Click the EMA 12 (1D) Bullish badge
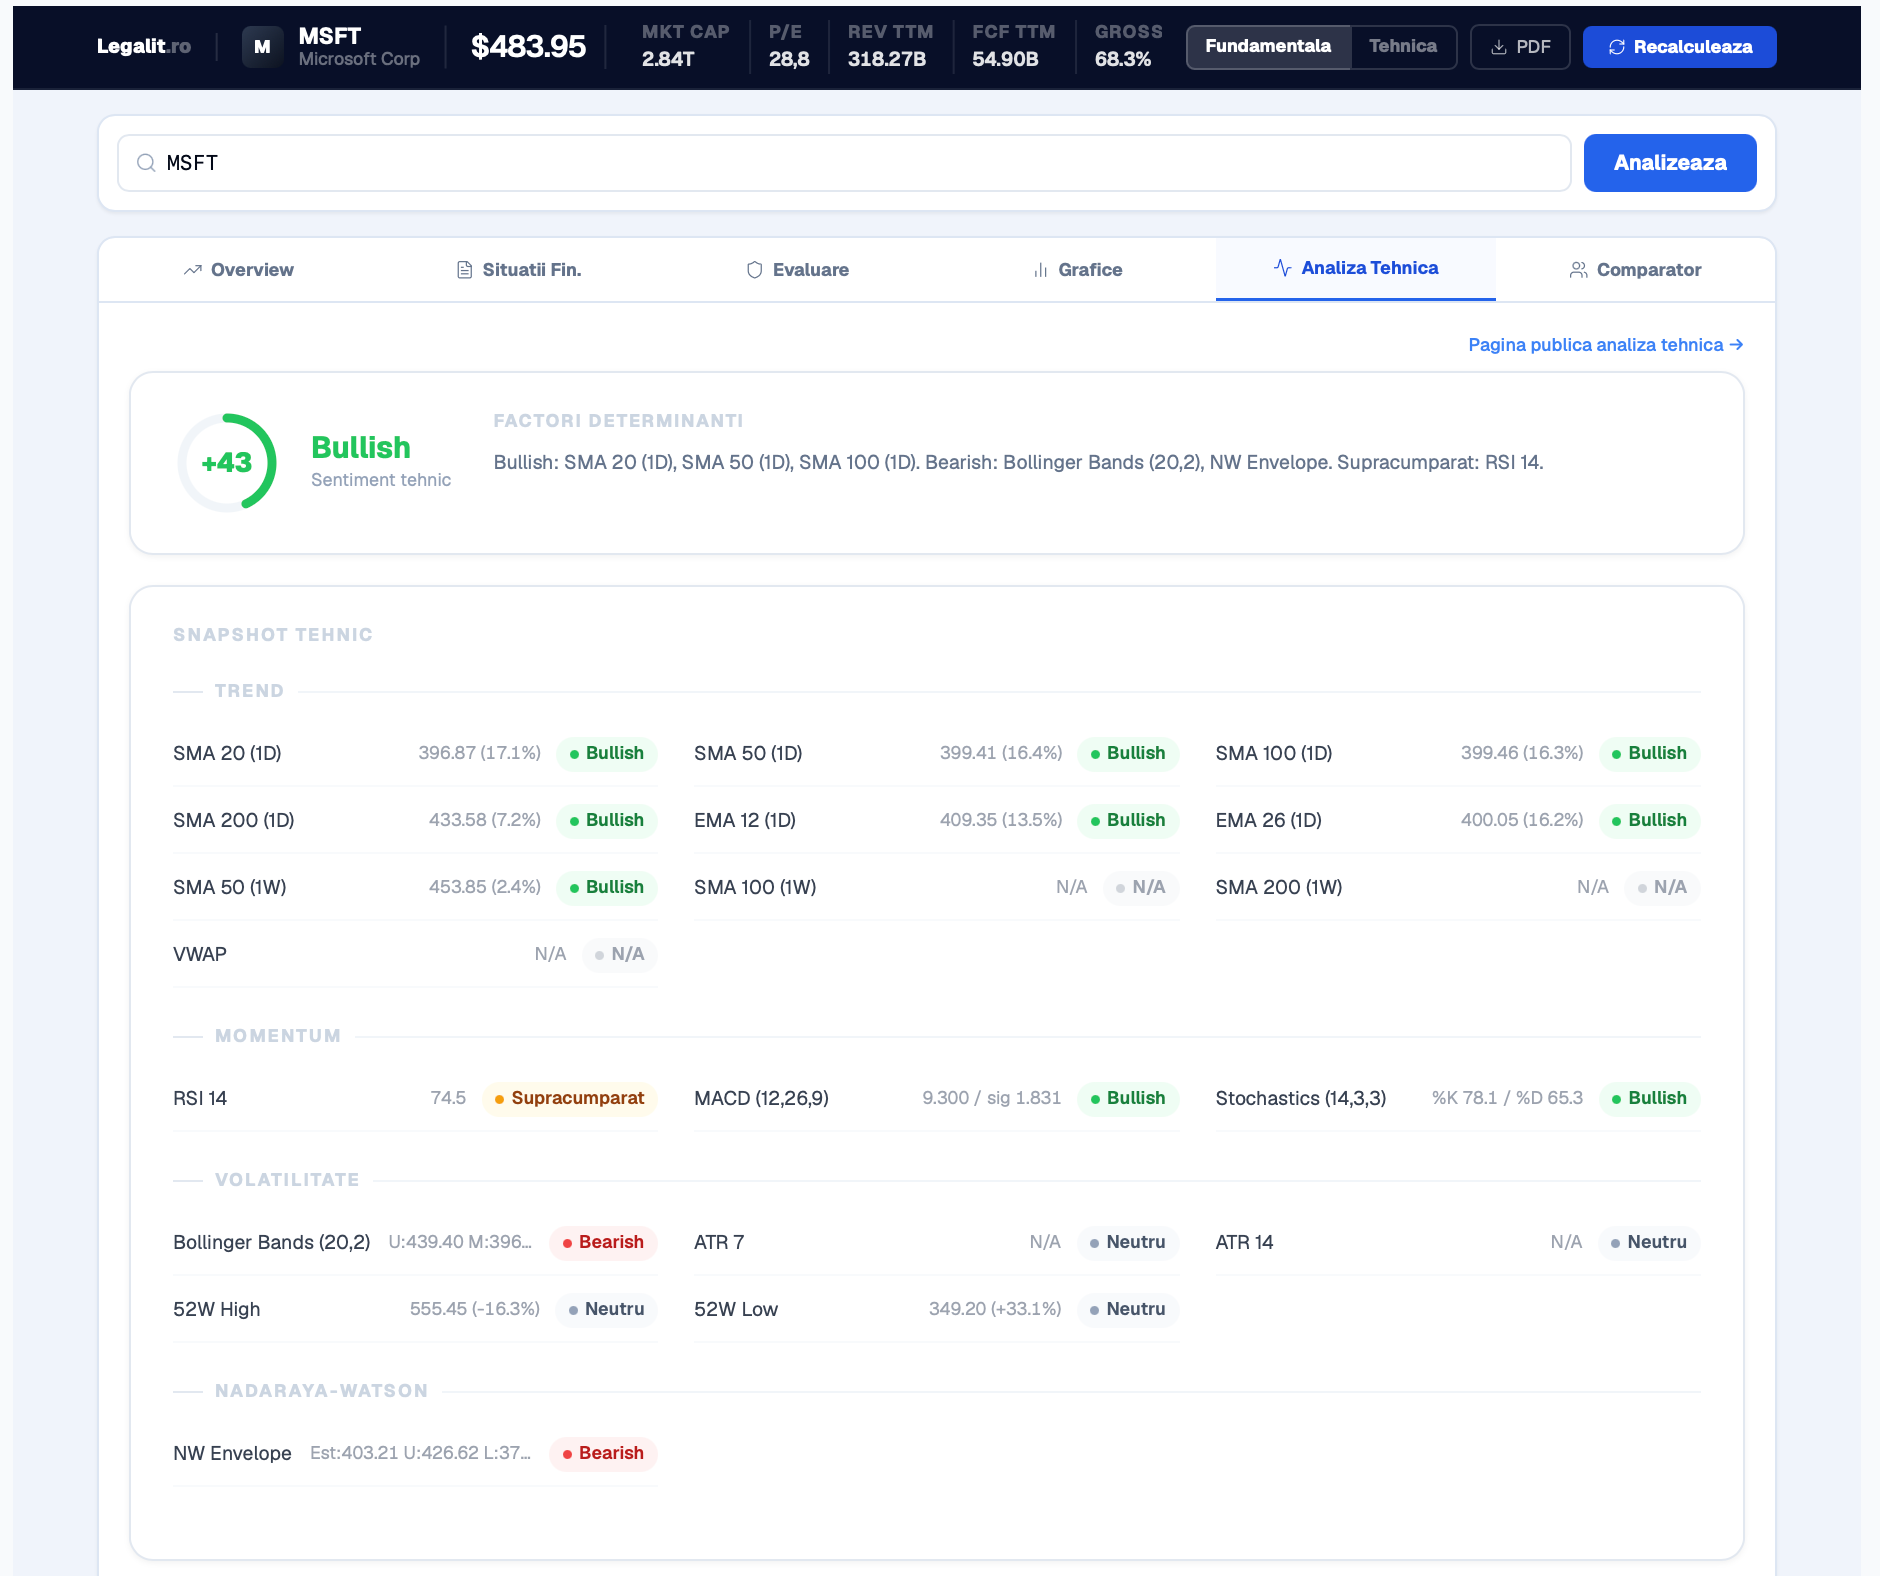This screenshot has height=1576, width=1880. (1128, 820)
